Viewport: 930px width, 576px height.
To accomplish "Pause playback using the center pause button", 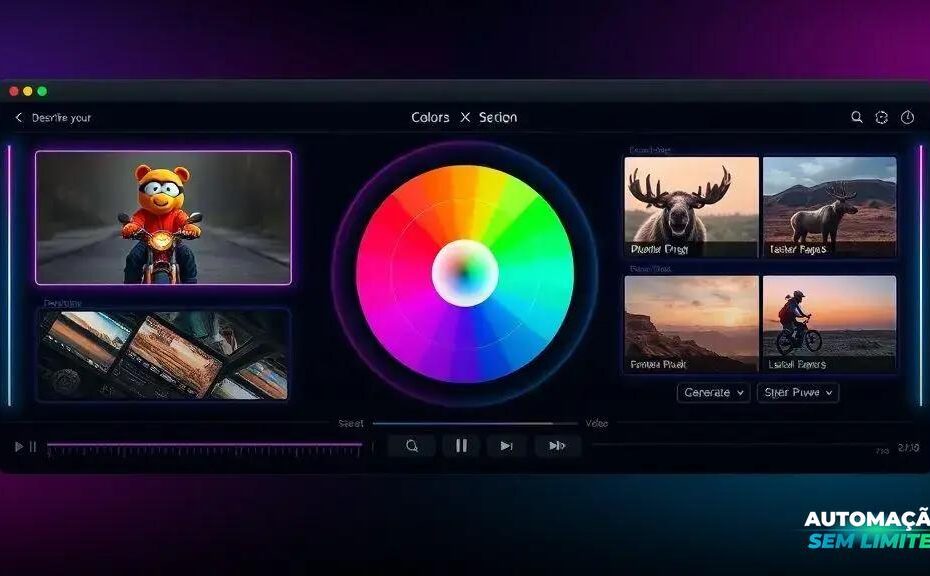I will (x=461, y=446).
